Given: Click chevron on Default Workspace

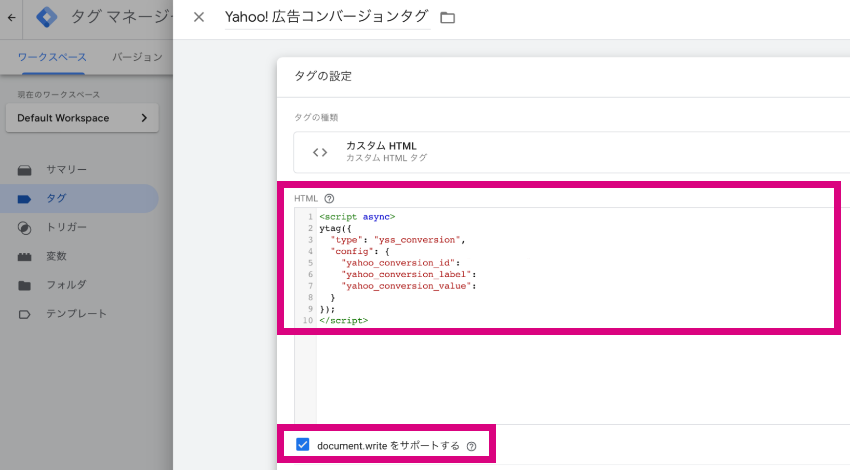Looking at the screenshot, I should [x=144, y=118].
